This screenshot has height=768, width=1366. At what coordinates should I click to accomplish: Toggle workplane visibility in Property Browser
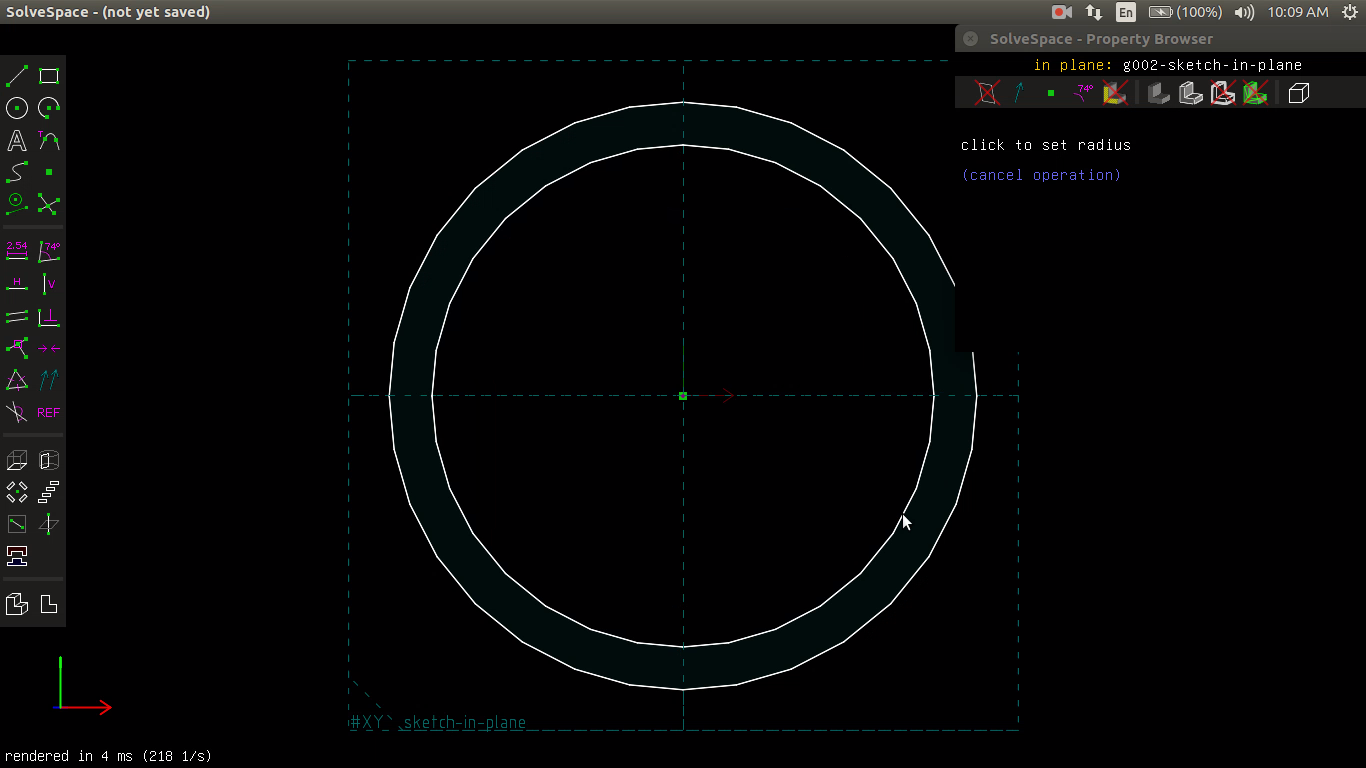coord(987,93)
